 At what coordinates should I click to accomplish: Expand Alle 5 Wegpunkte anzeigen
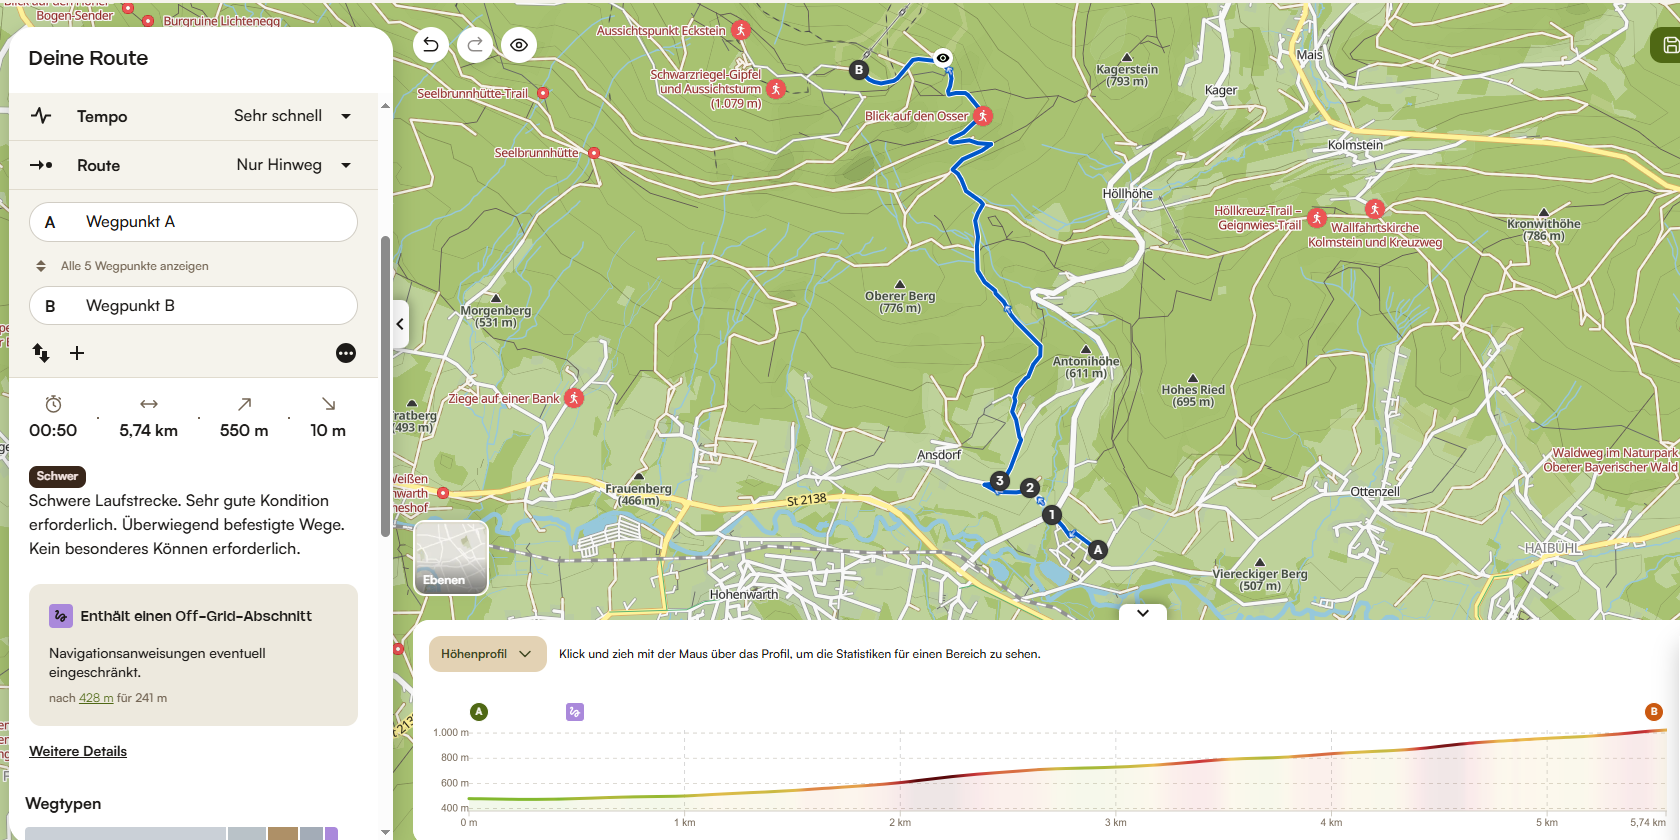[134, 266]
